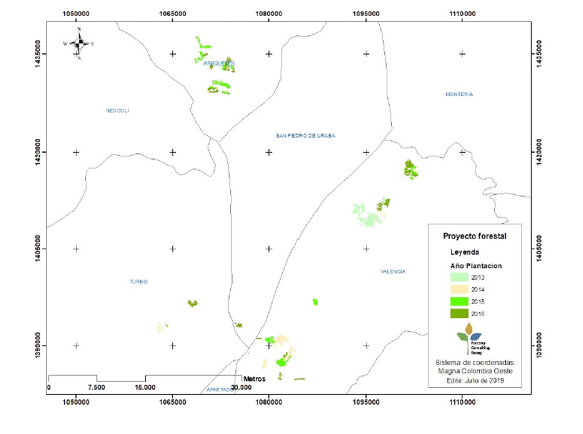Viewport: 583px width, 434px height.
Task: Click the scale bar Metros label
Action: (254, 379)
